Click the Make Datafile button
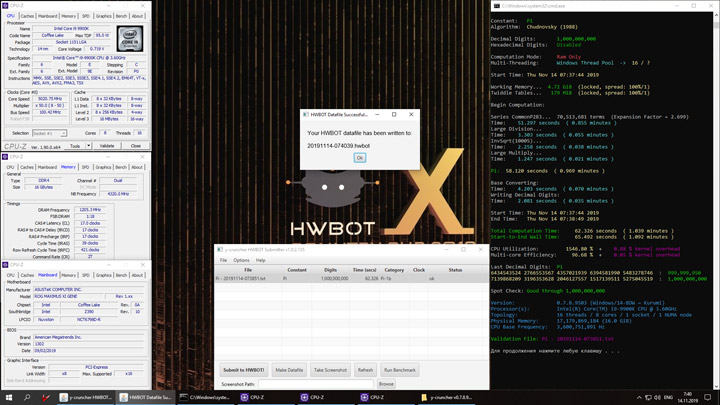 [289, 370]
